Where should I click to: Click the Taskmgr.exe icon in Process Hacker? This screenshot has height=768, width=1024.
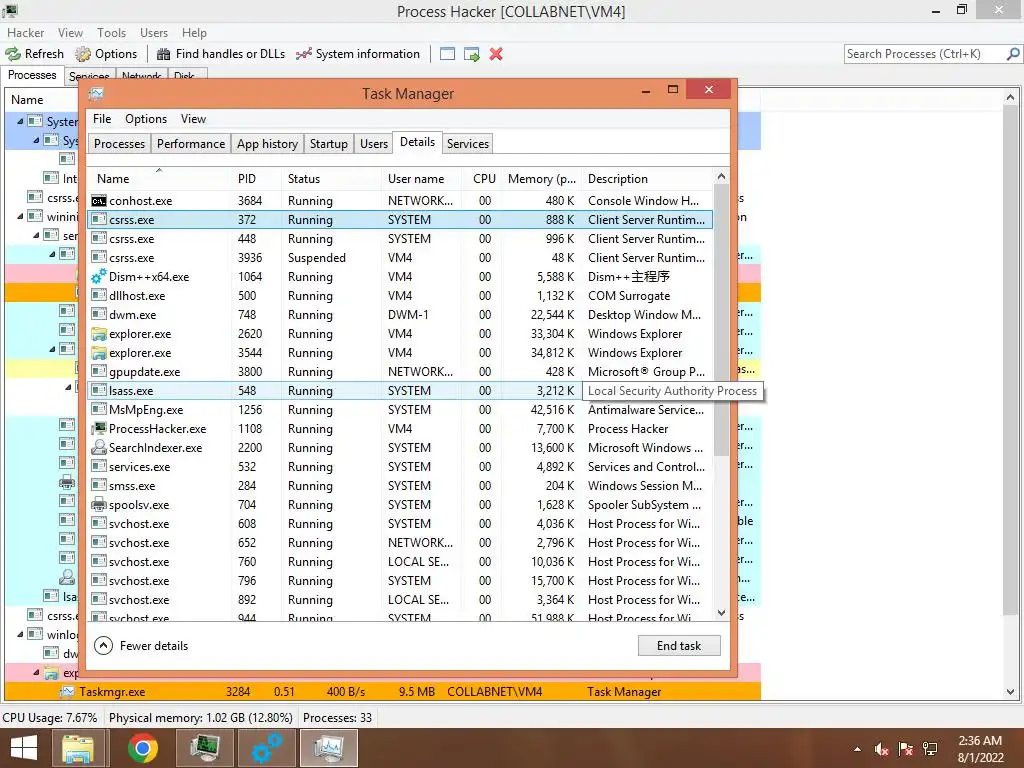(x=67, y=692)
